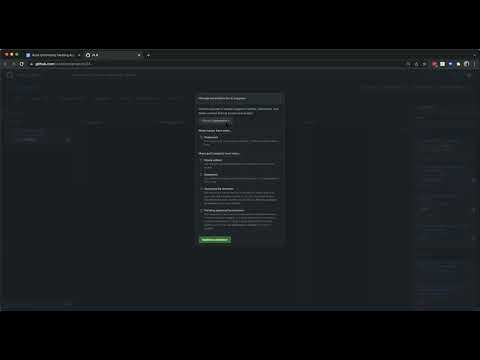Select the second radio option in the second role section

[201, 174]
